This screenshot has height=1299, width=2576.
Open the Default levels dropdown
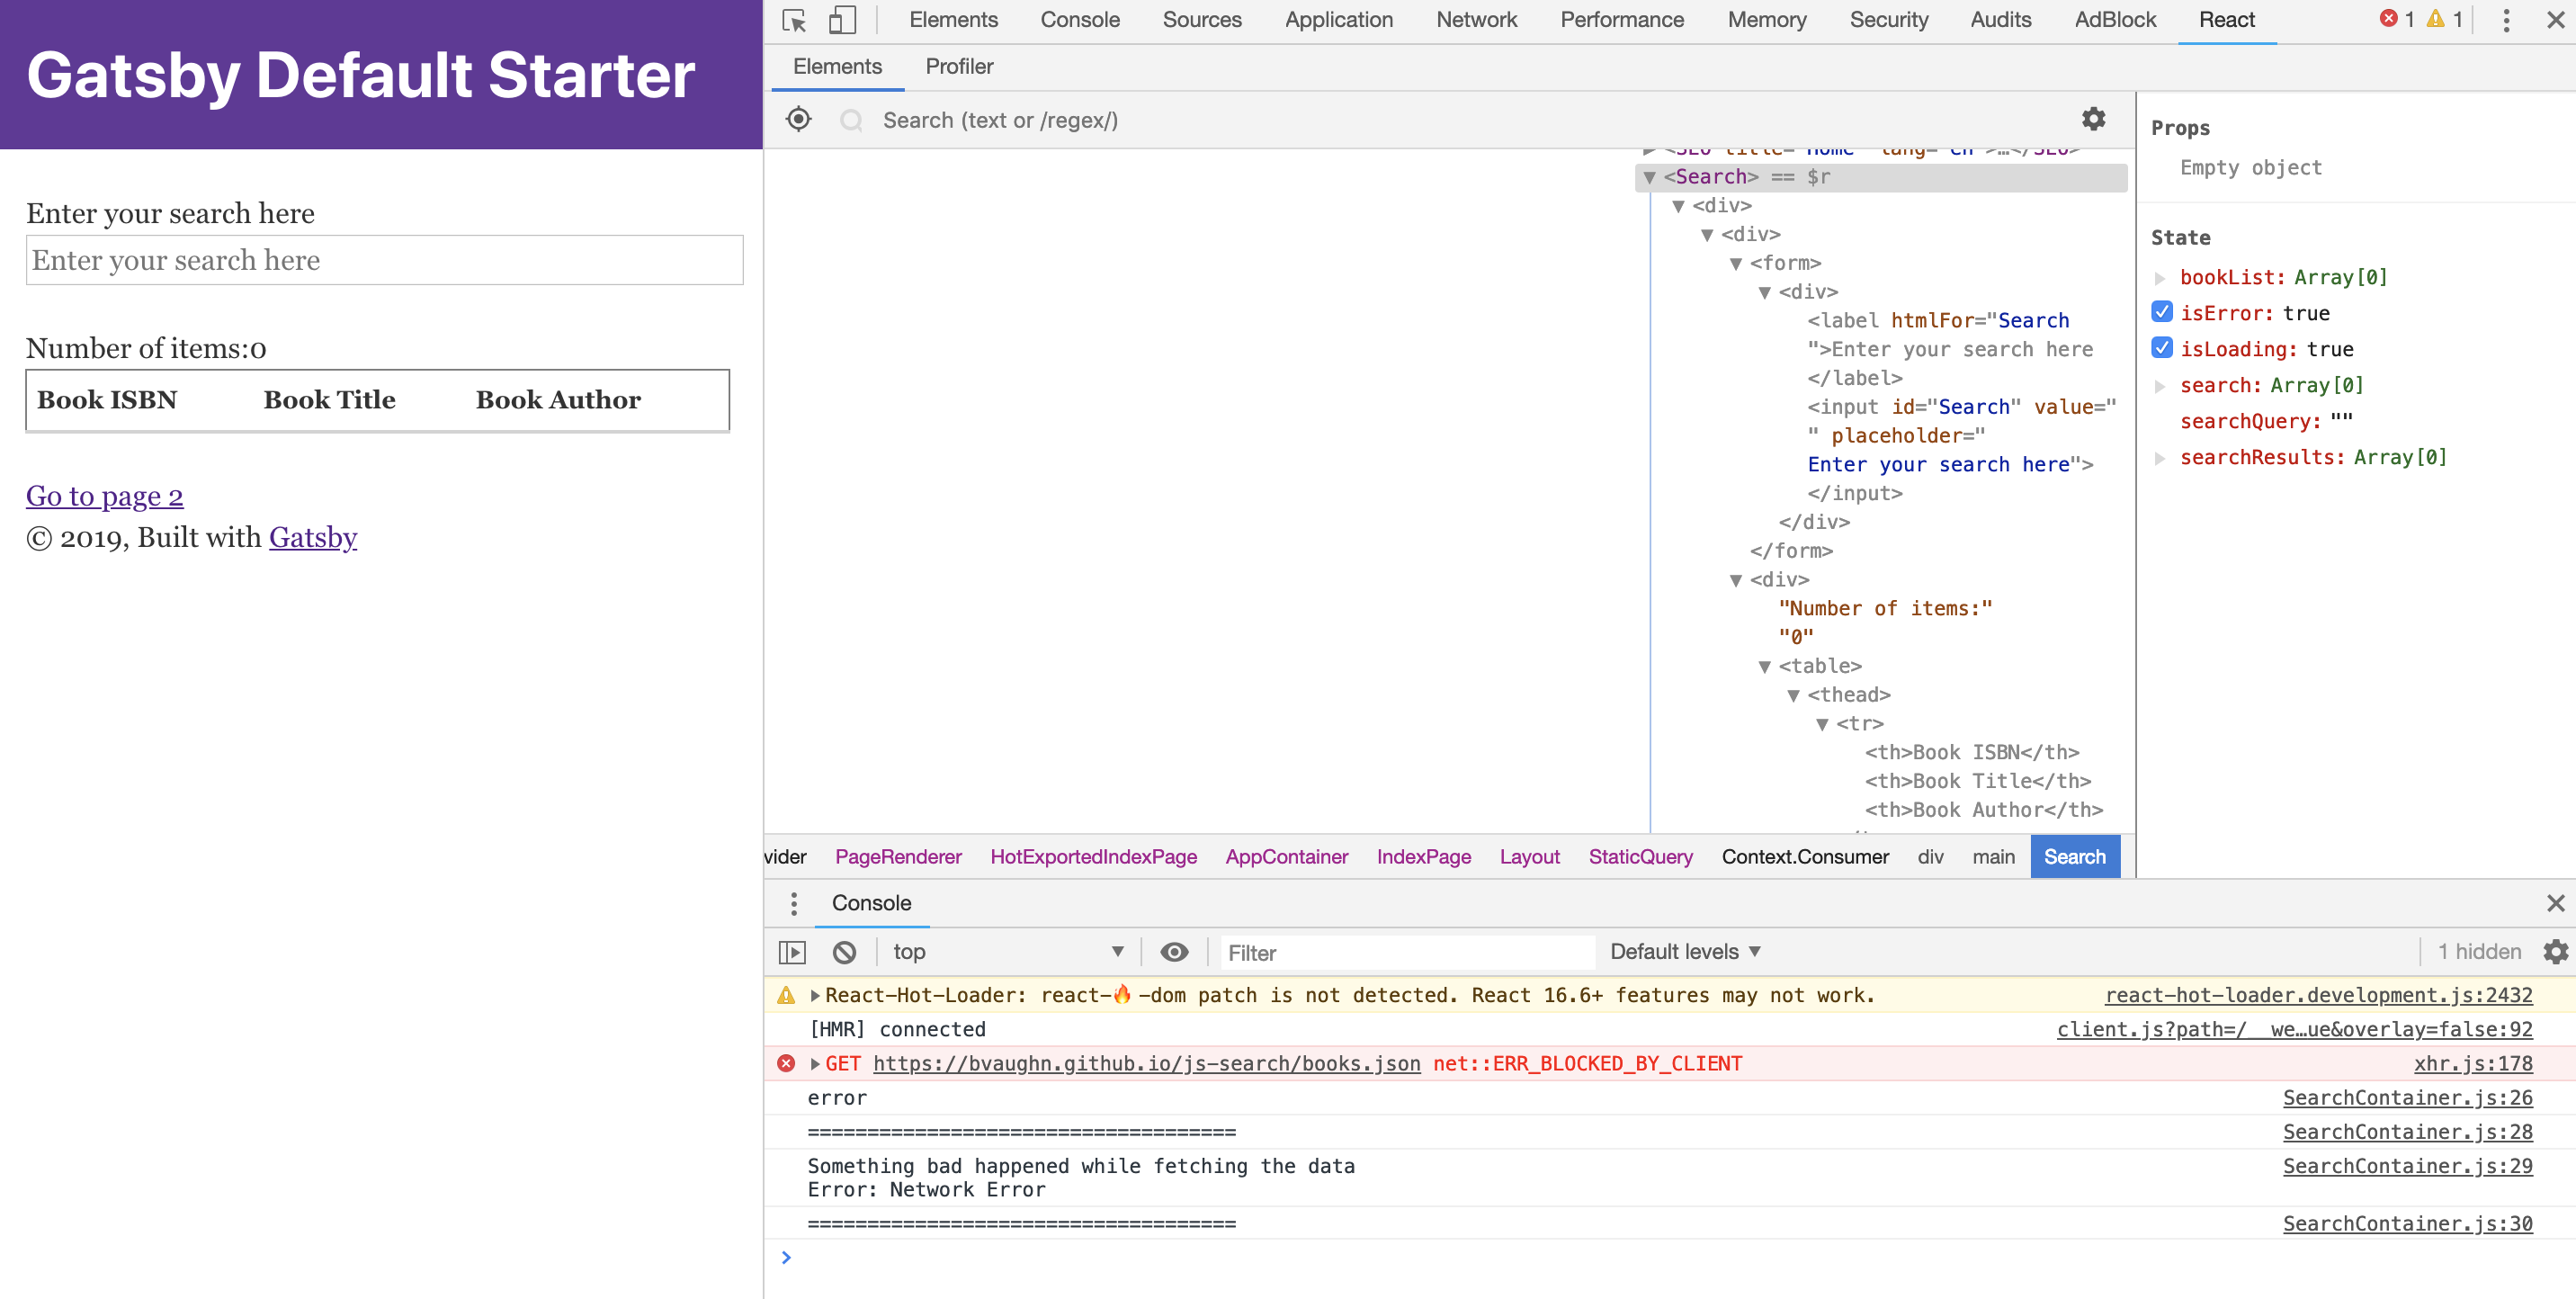[x=1684, y=951]
